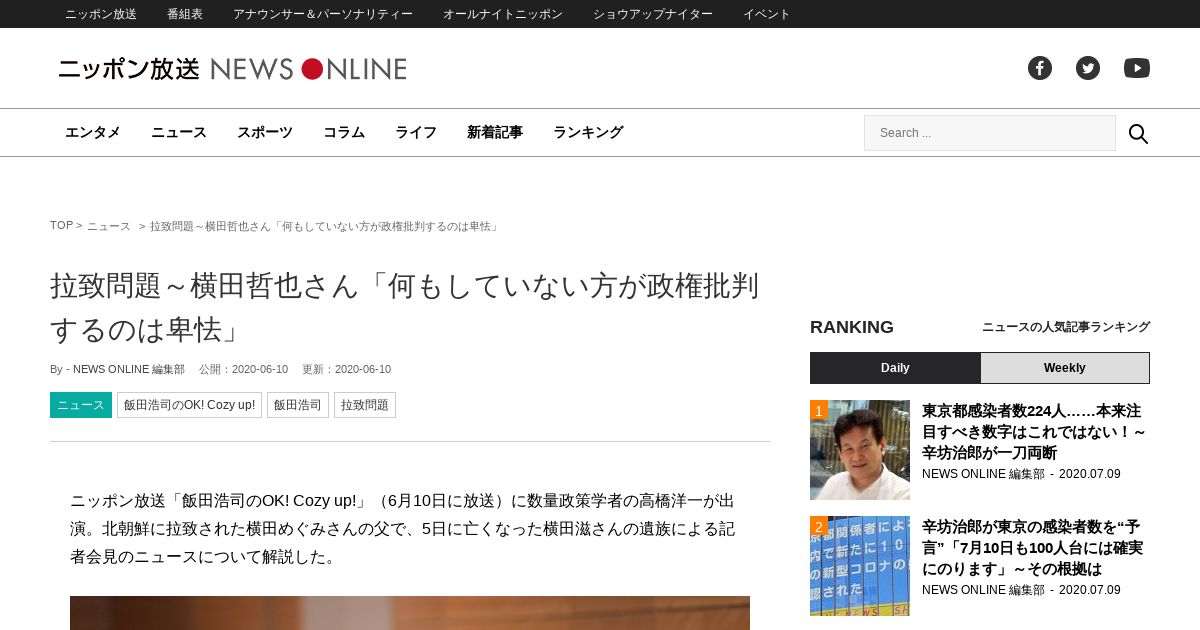Viewport: 1200px width, 630px height.
Task: Open イベント in top bar
Action: coord(767,14)
